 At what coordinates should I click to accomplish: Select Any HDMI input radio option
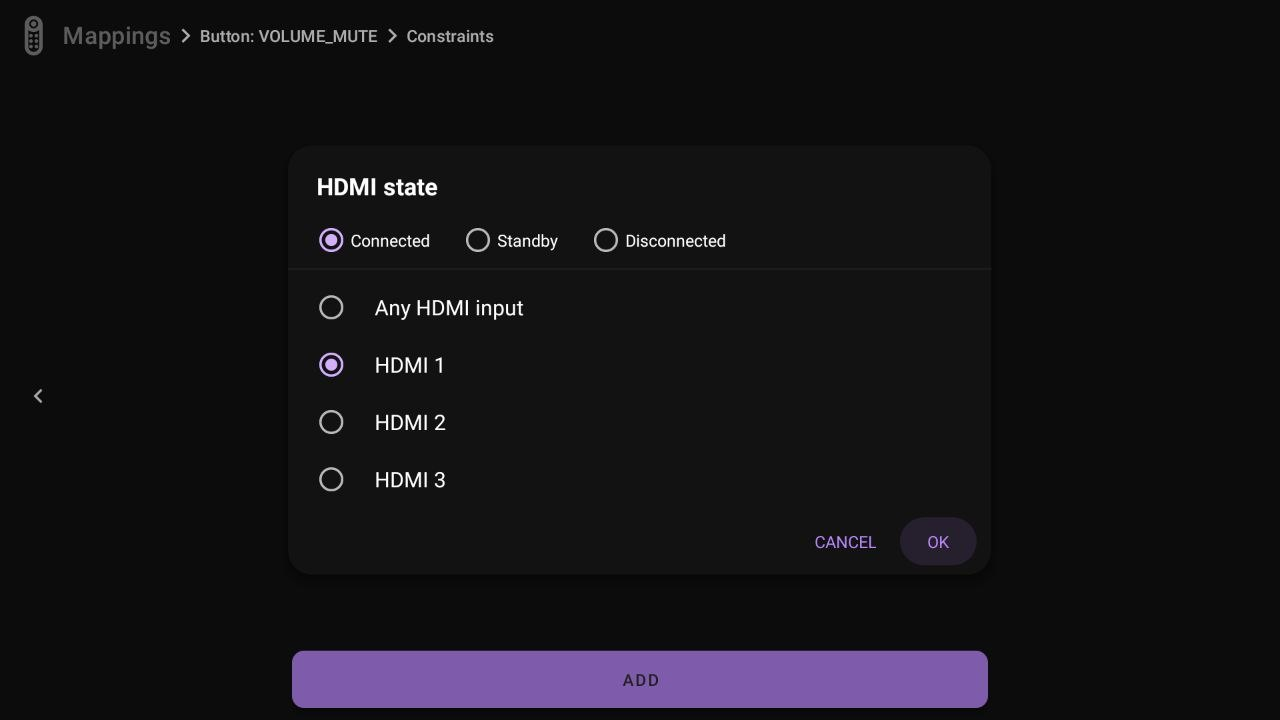point(331,308)
